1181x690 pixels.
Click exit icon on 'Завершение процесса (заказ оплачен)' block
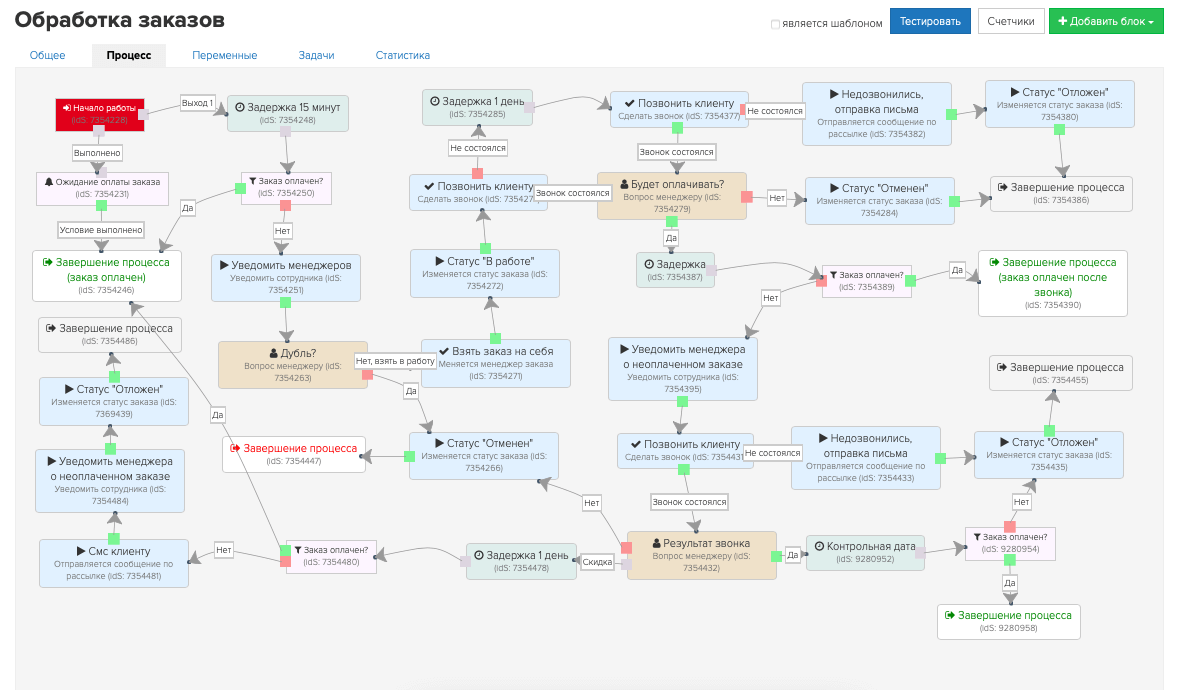(x=47, y=262)
